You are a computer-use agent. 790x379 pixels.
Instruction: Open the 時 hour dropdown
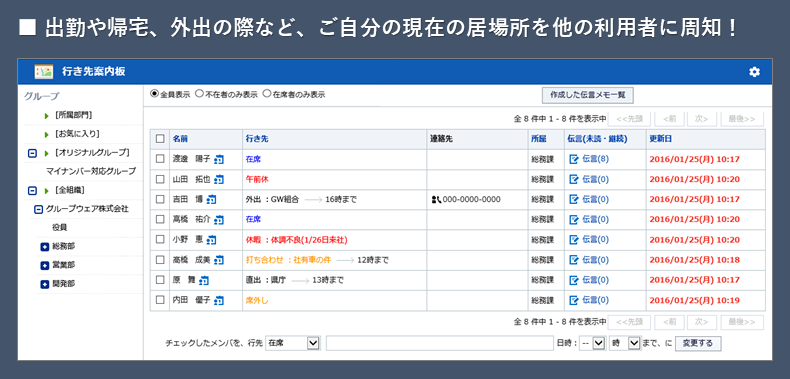[625, 343]
